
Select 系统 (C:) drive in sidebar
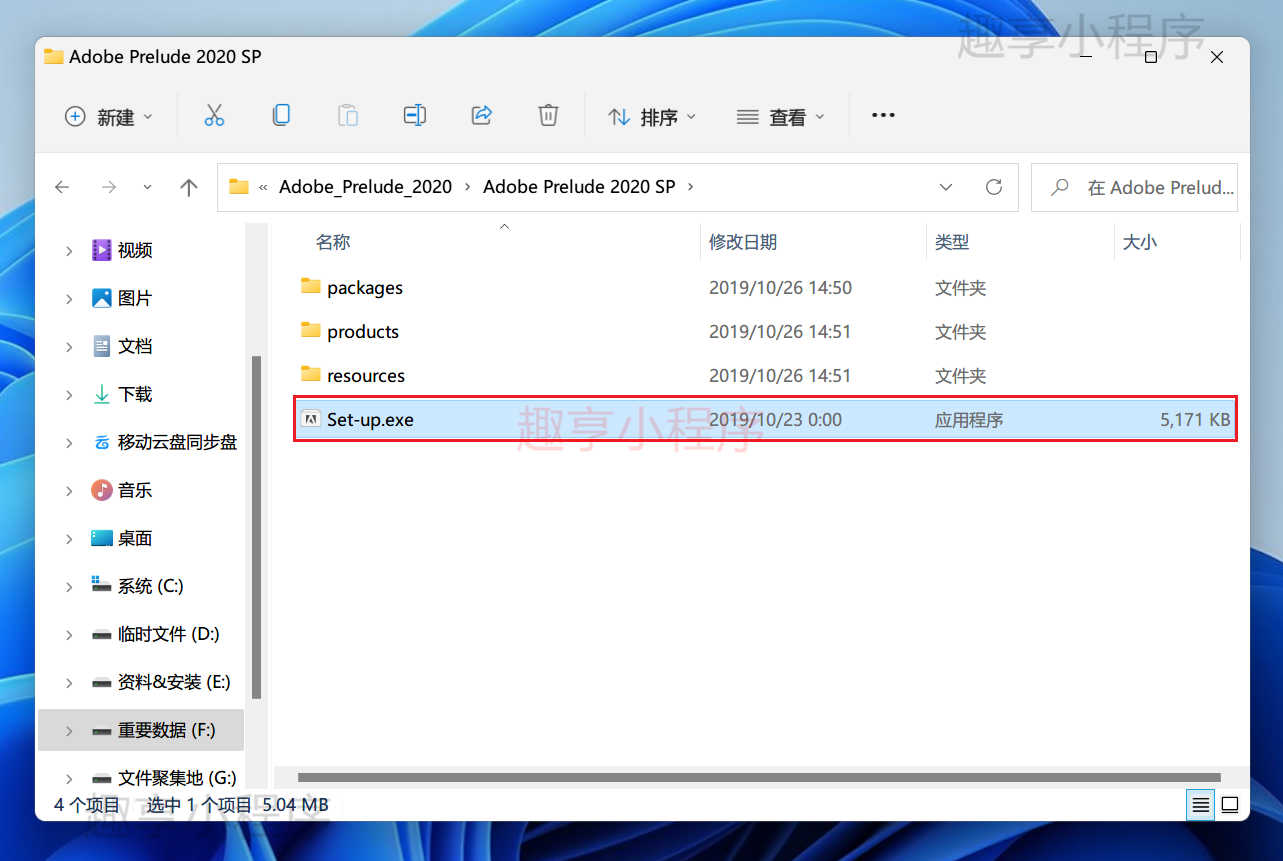click(150, 586)
